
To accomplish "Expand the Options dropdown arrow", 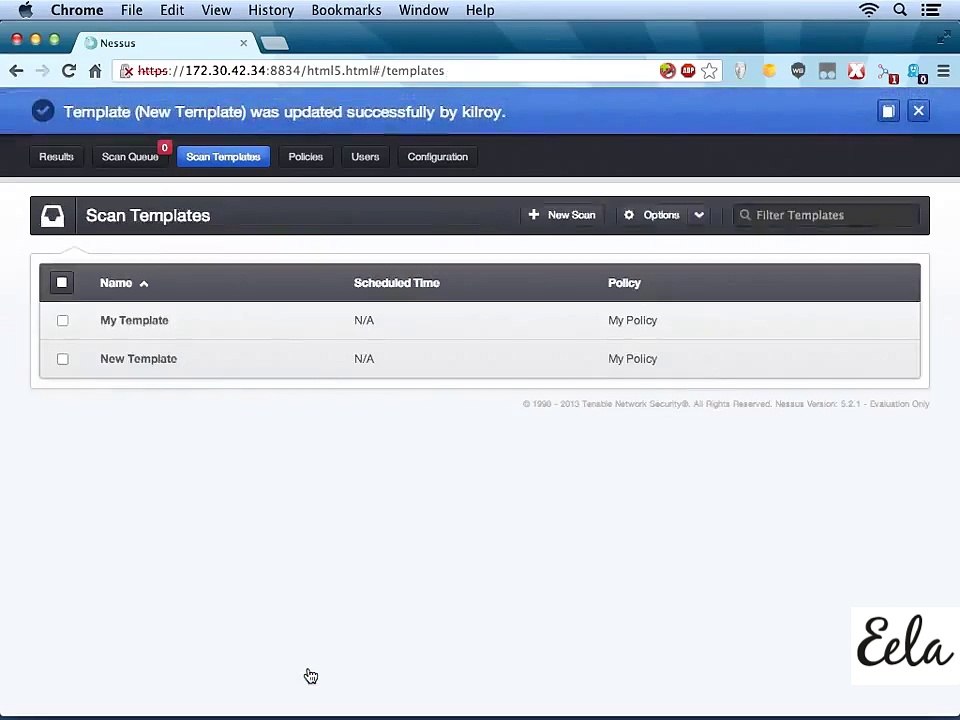I will (x=699, y=215).
